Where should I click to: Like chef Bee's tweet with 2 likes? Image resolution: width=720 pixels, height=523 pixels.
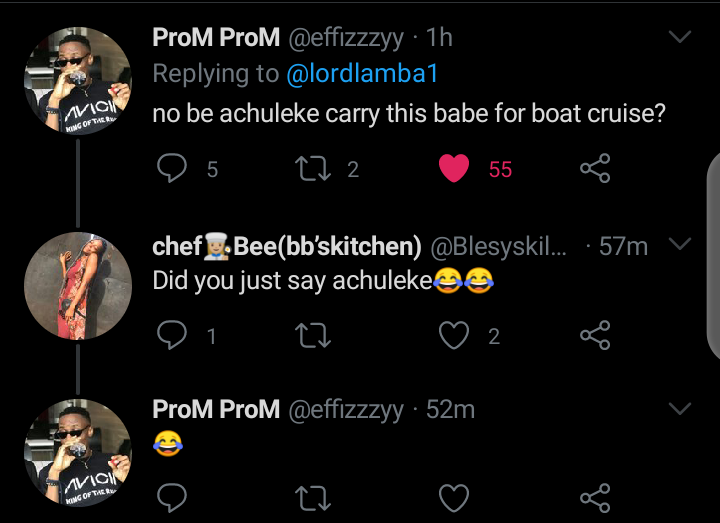[455, 336]
